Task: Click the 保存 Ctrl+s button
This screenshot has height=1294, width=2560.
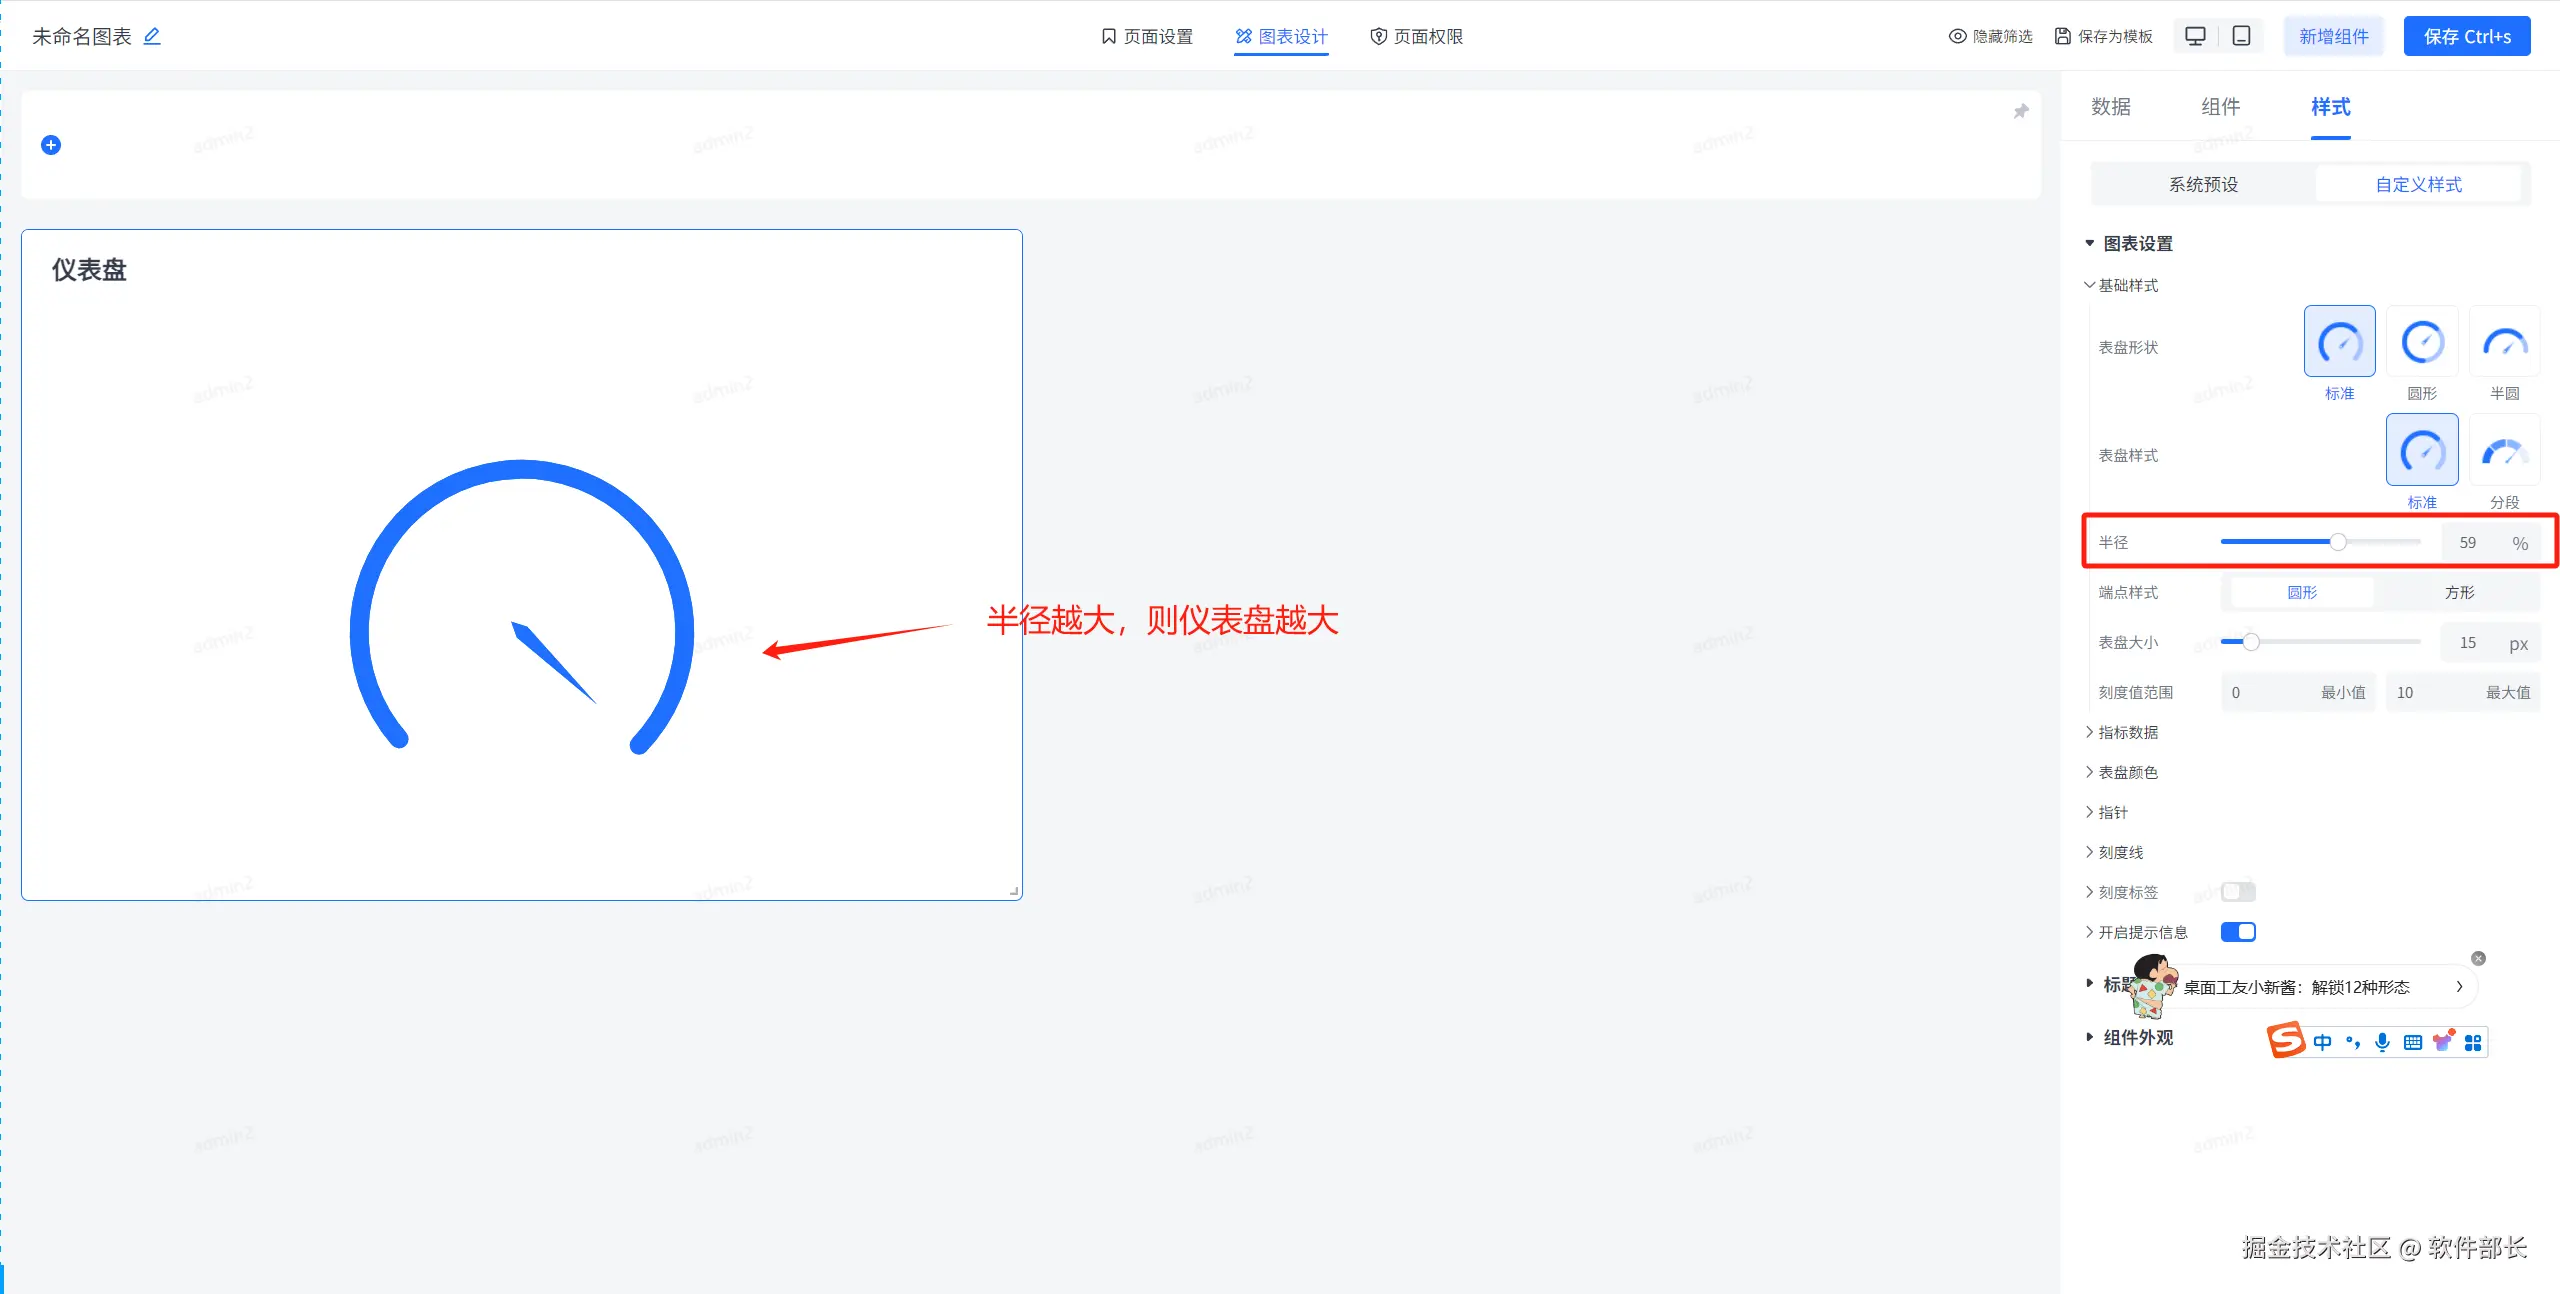Action: point(2467,36)
